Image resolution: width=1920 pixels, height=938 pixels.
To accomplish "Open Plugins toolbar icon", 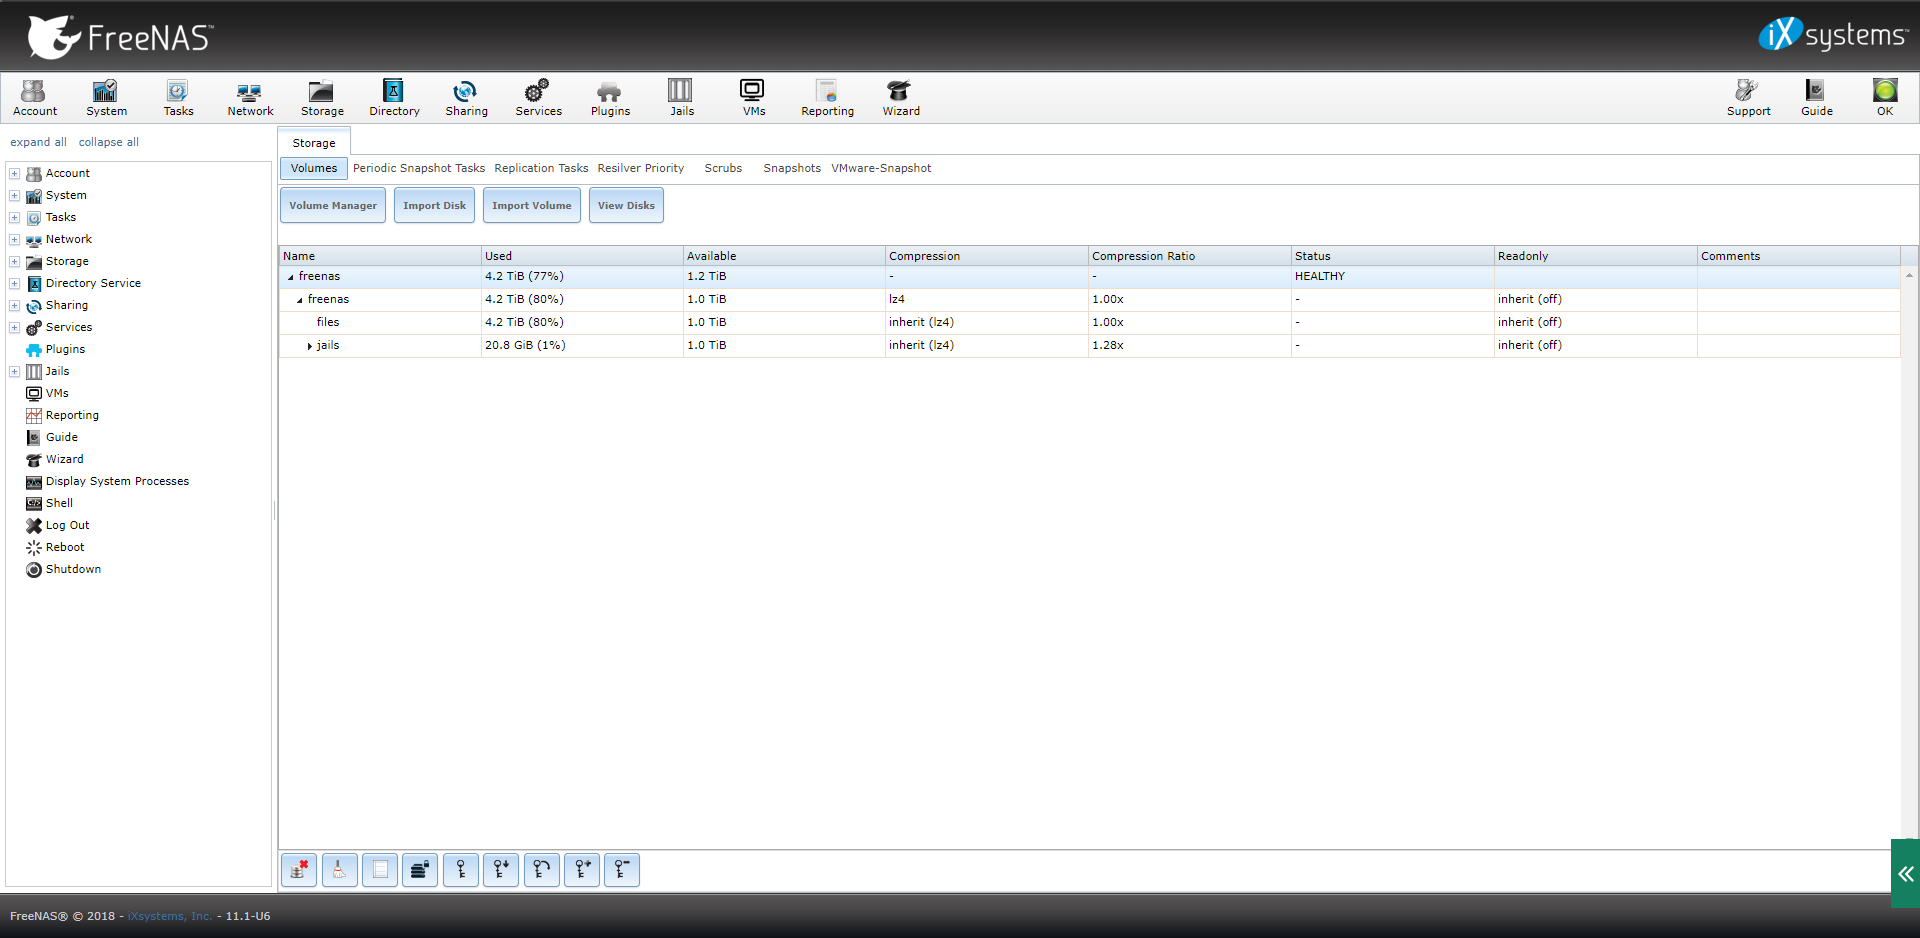I will (x=610, y=98).
